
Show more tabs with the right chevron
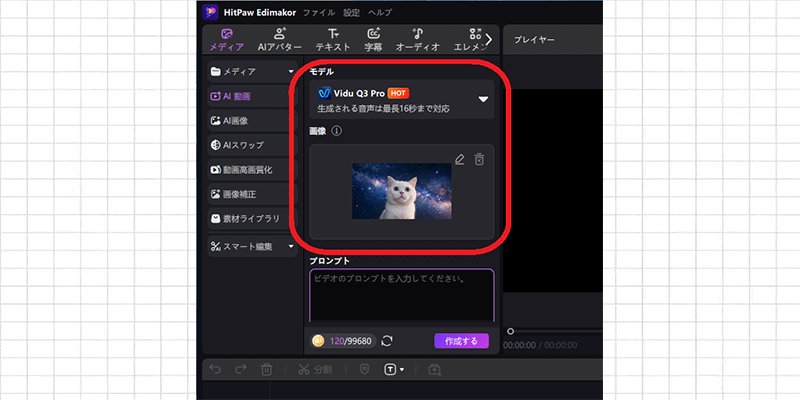(x=489, y=40)
